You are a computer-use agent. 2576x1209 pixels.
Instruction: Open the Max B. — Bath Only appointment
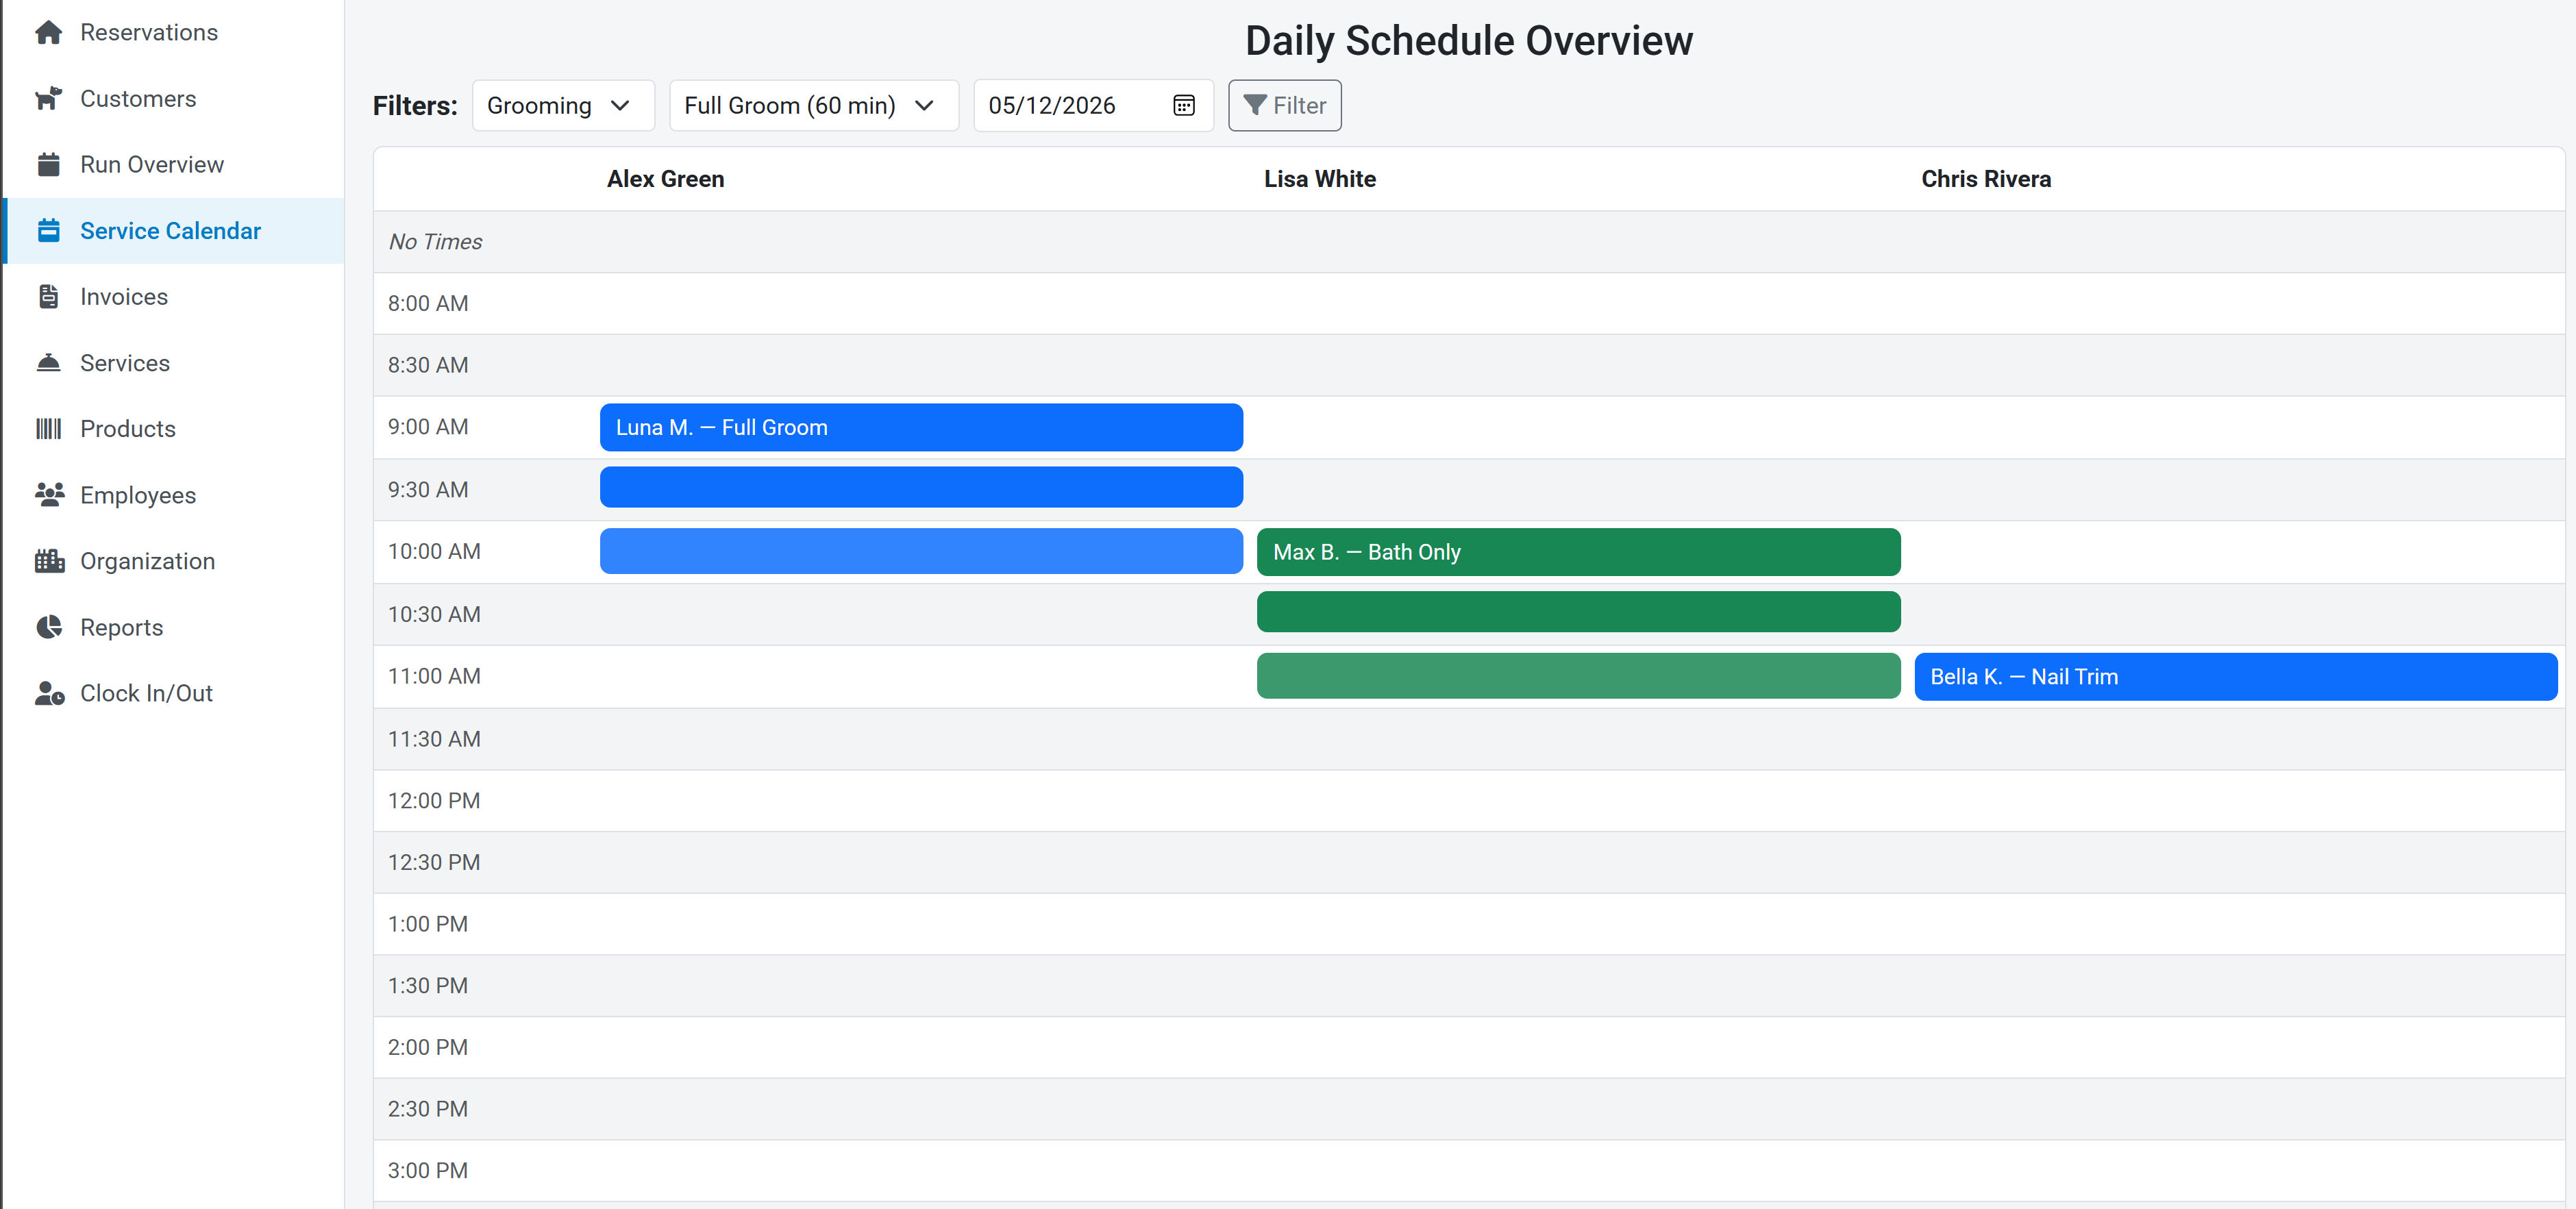point(1578,552)
